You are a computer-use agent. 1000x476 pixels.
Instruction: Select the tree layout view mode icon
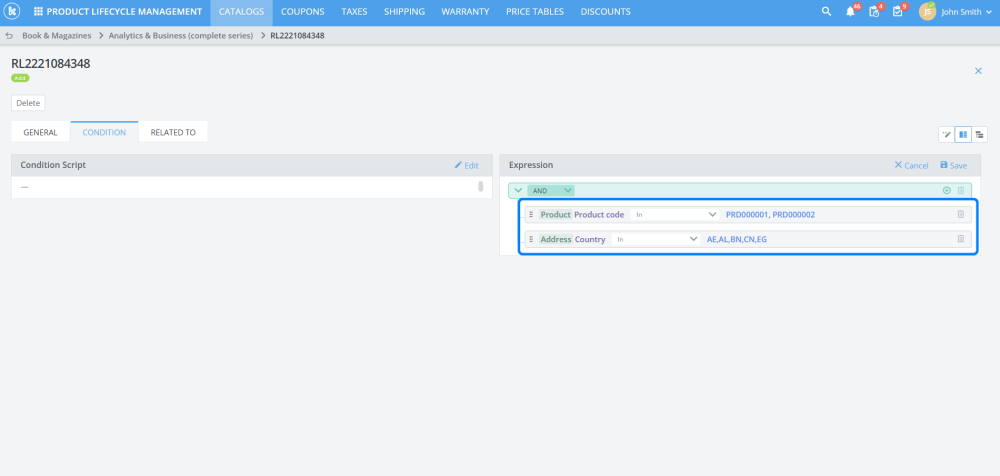pos(979,135)
